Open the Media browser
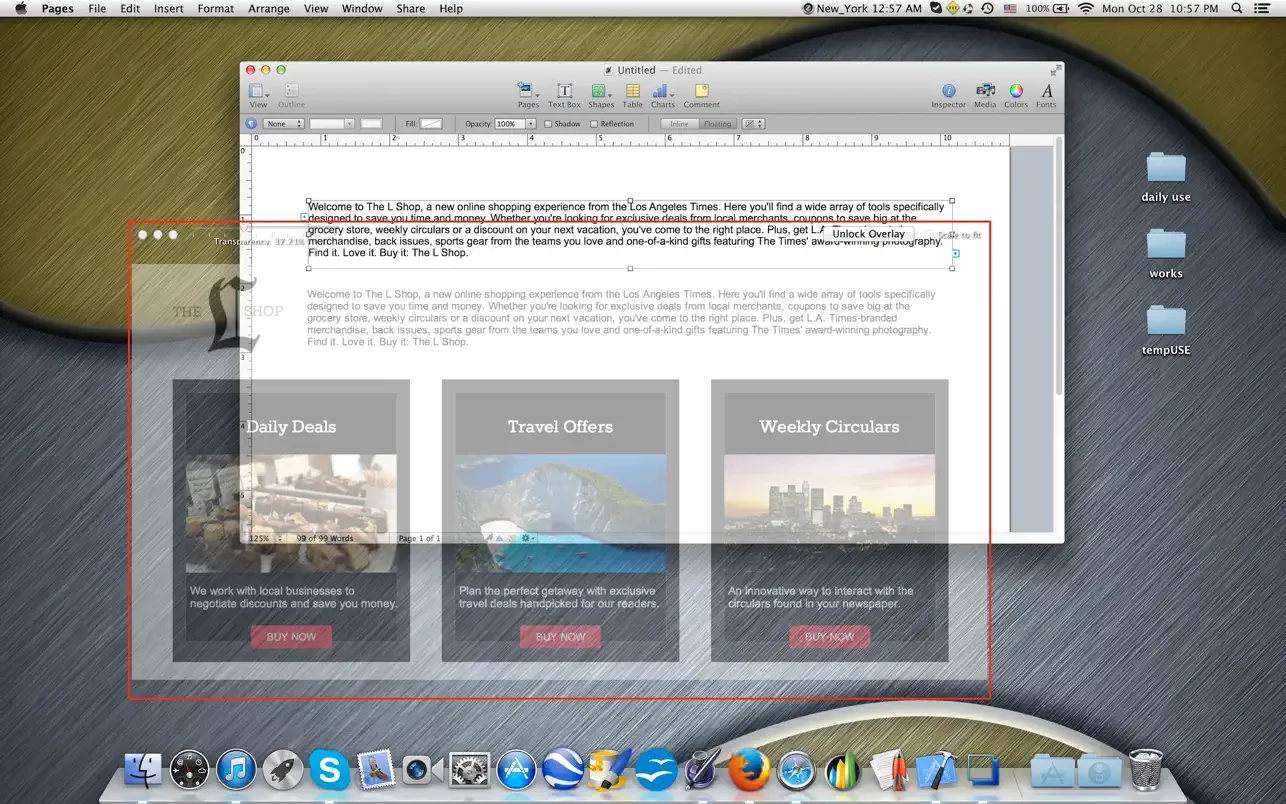Screen dimensions: 1286x804 (985, 94)
